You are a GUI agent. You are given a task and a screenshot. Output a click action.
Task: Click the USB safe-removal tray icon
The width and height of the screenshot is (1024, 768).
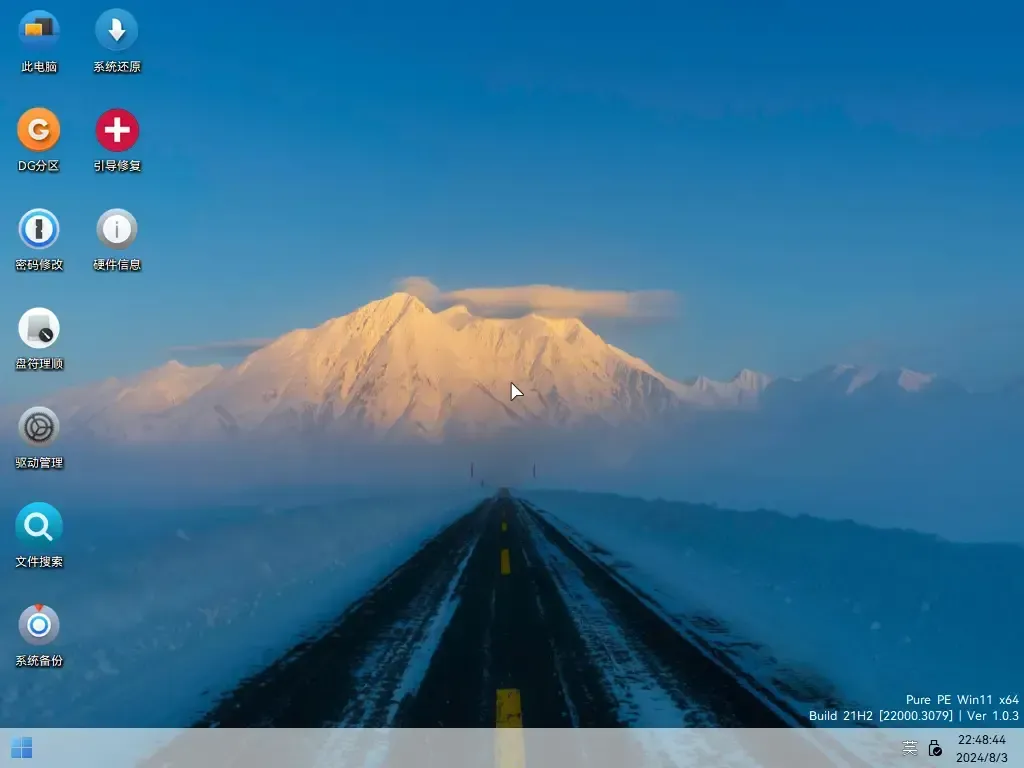coord(934,747)
